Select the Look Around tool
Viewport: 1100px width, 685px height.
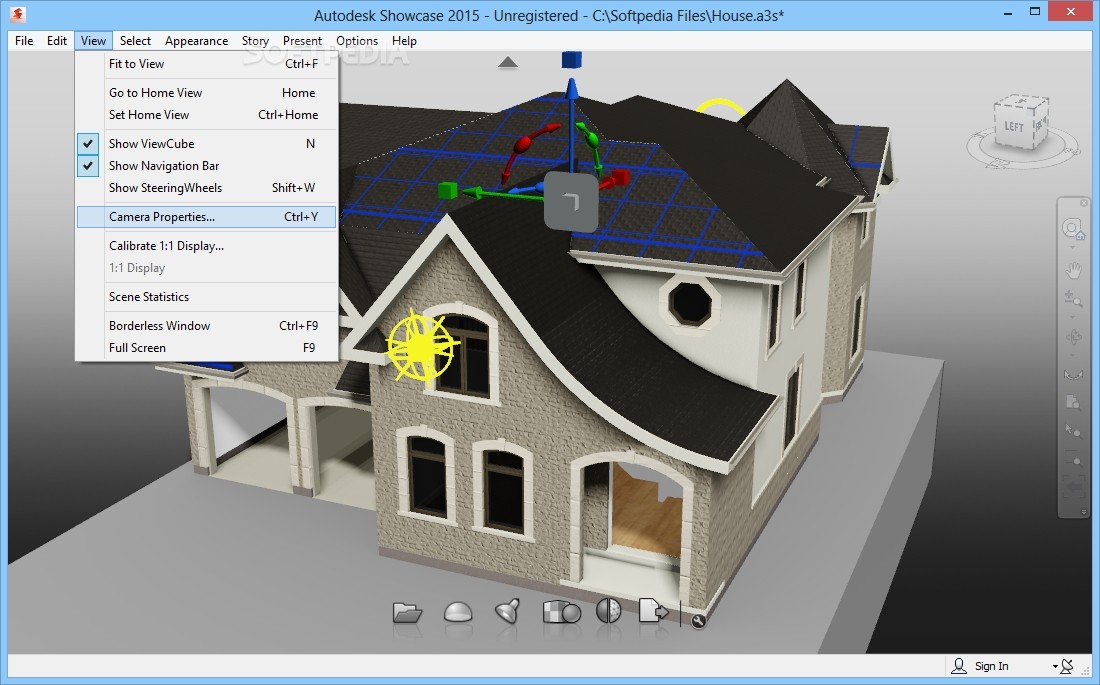pos(1073,374)
